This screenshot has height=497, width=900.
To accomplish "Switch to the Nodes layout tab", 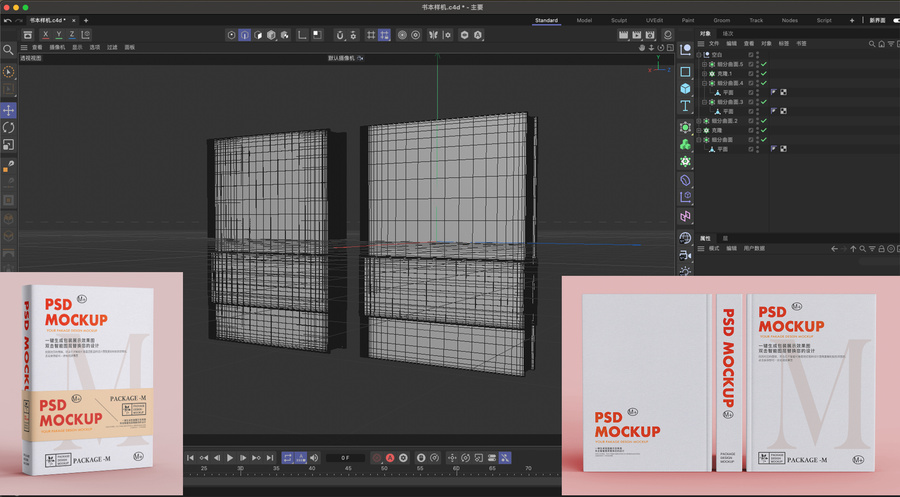I will point(789,21).
